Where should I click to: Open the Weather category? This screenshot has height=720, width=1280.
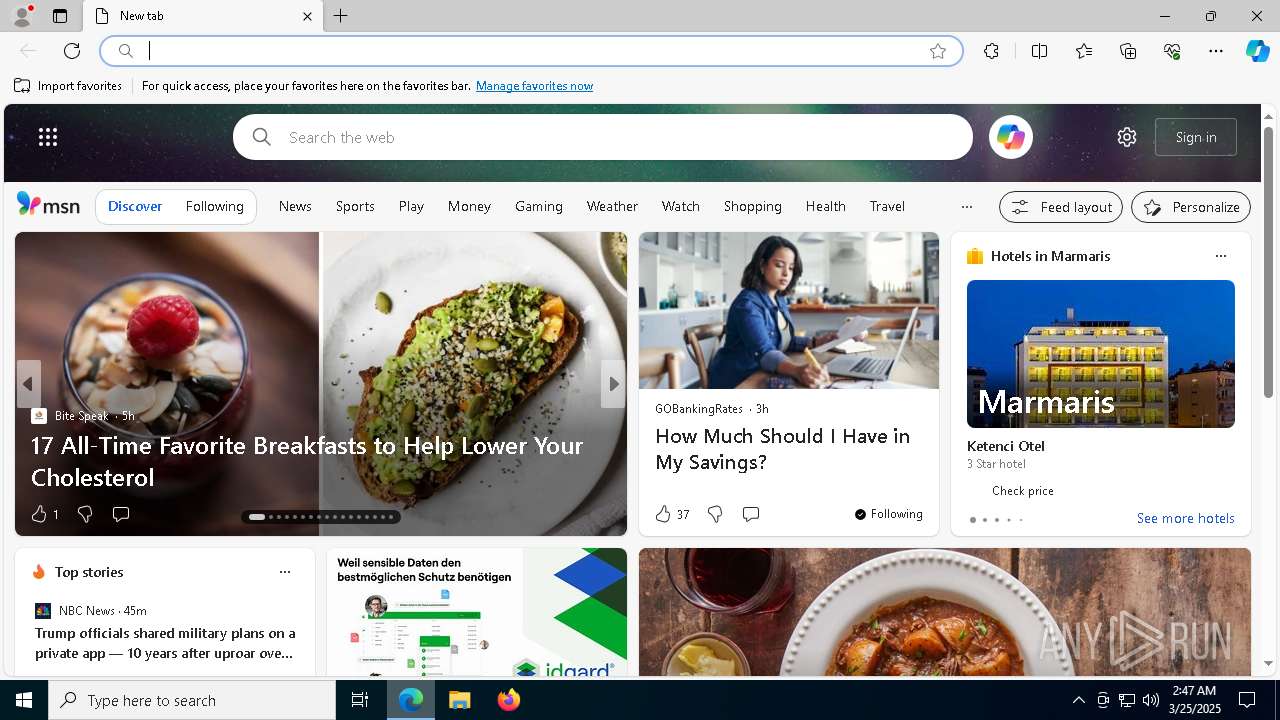[x=612, y=206]
